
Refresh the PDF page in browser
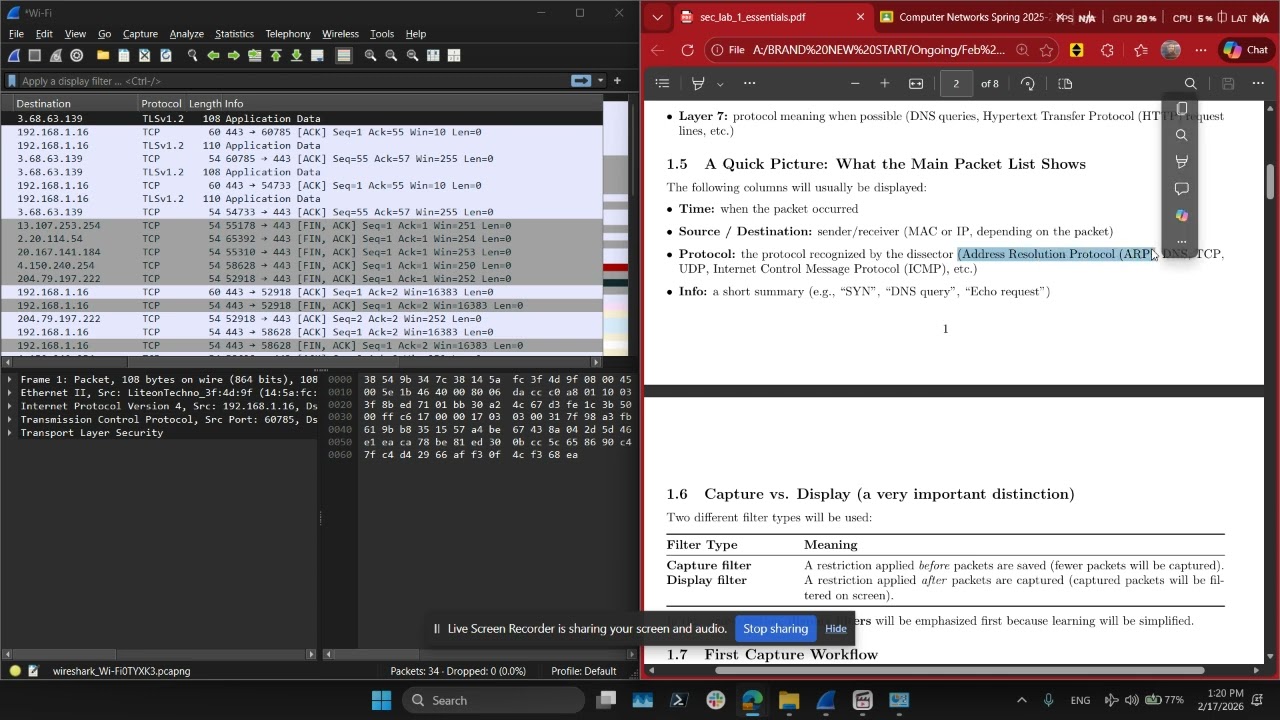click(688, 50)
